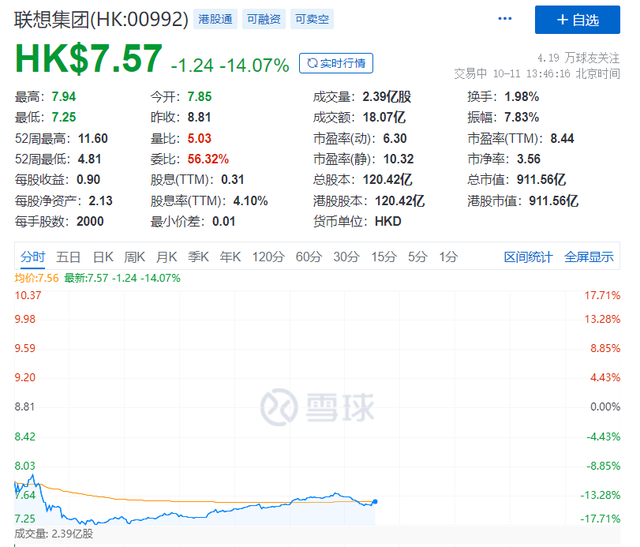Screen dimensions: 640x547
Task: Select the 120分 interval tab
Action: click(268, 257)
